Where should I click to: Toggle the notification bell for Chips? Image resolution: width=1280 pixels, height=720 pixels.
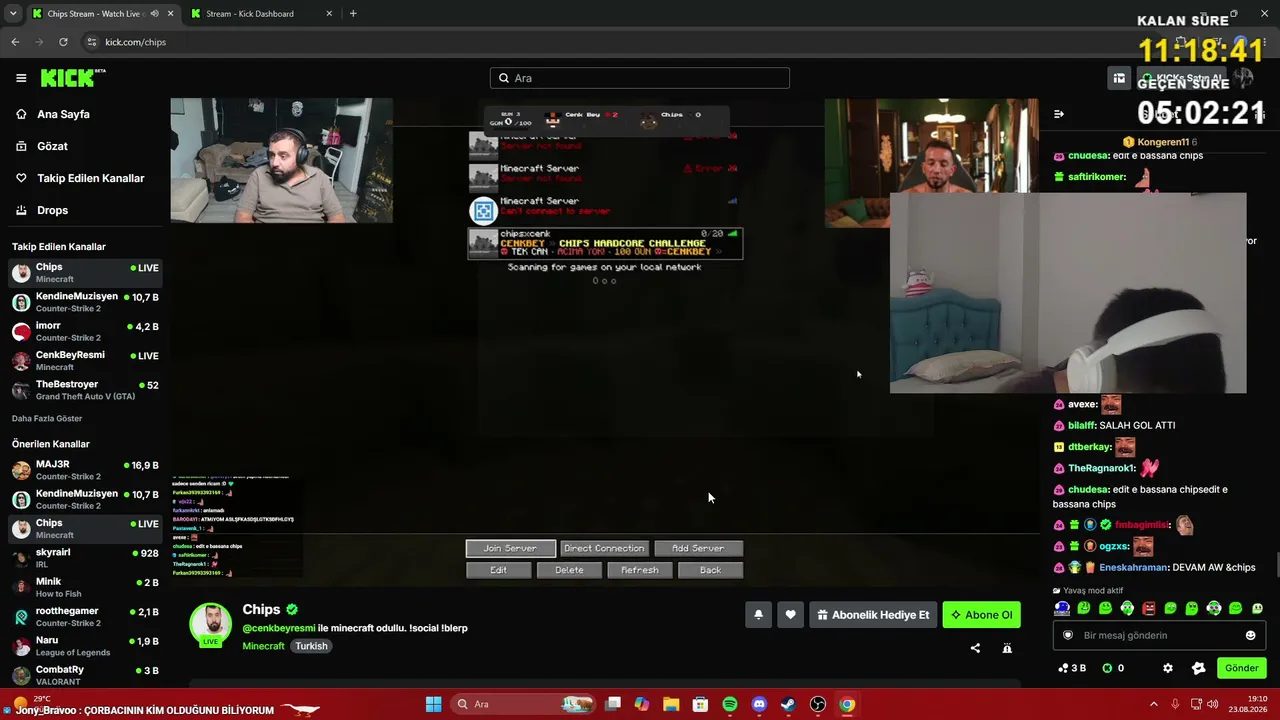[758, 615]
